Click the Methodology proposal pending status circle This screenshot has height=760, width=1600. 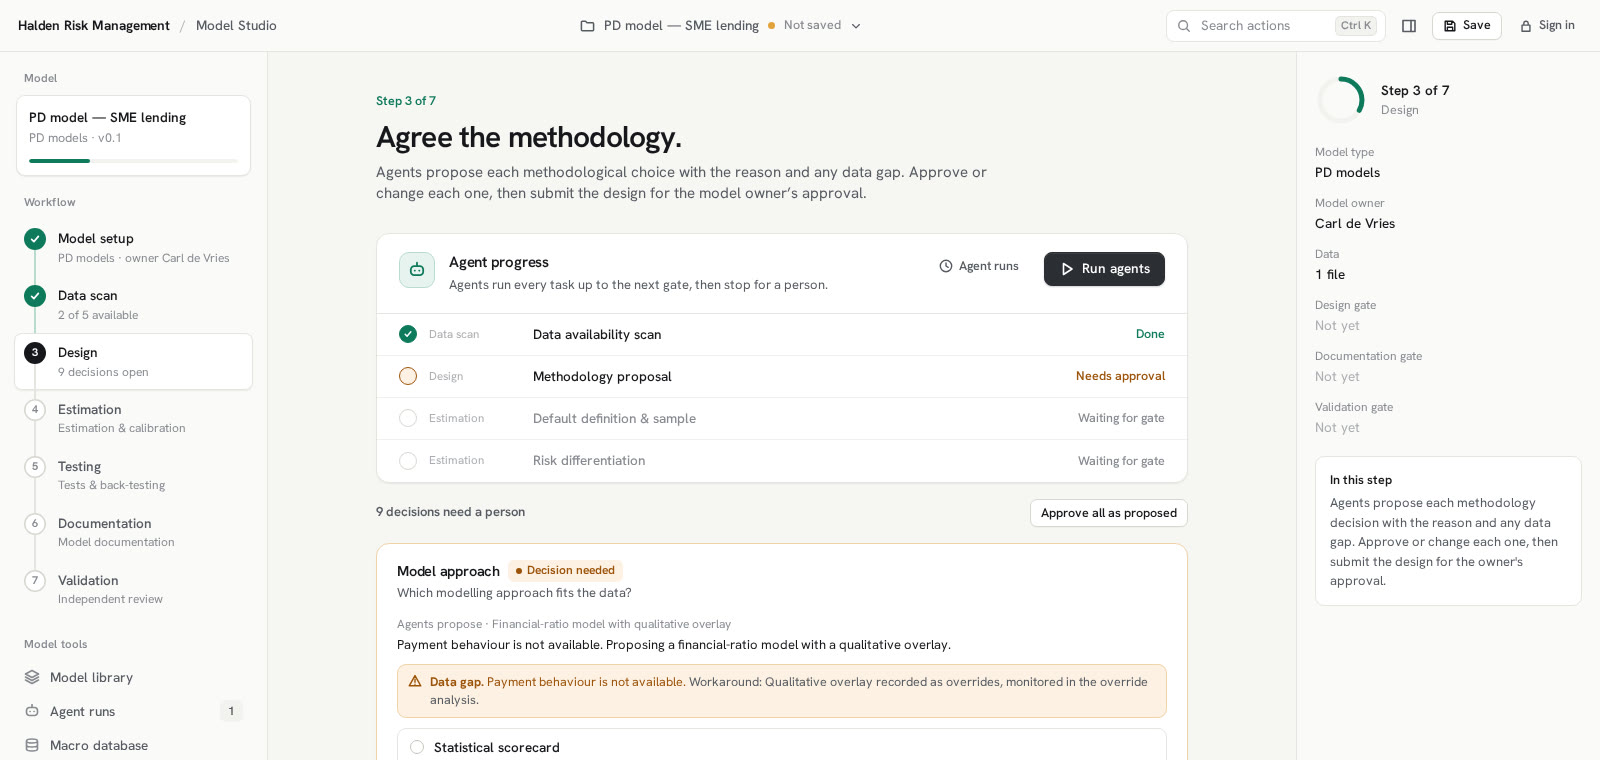pyautogui.click(x=408, y=376)
